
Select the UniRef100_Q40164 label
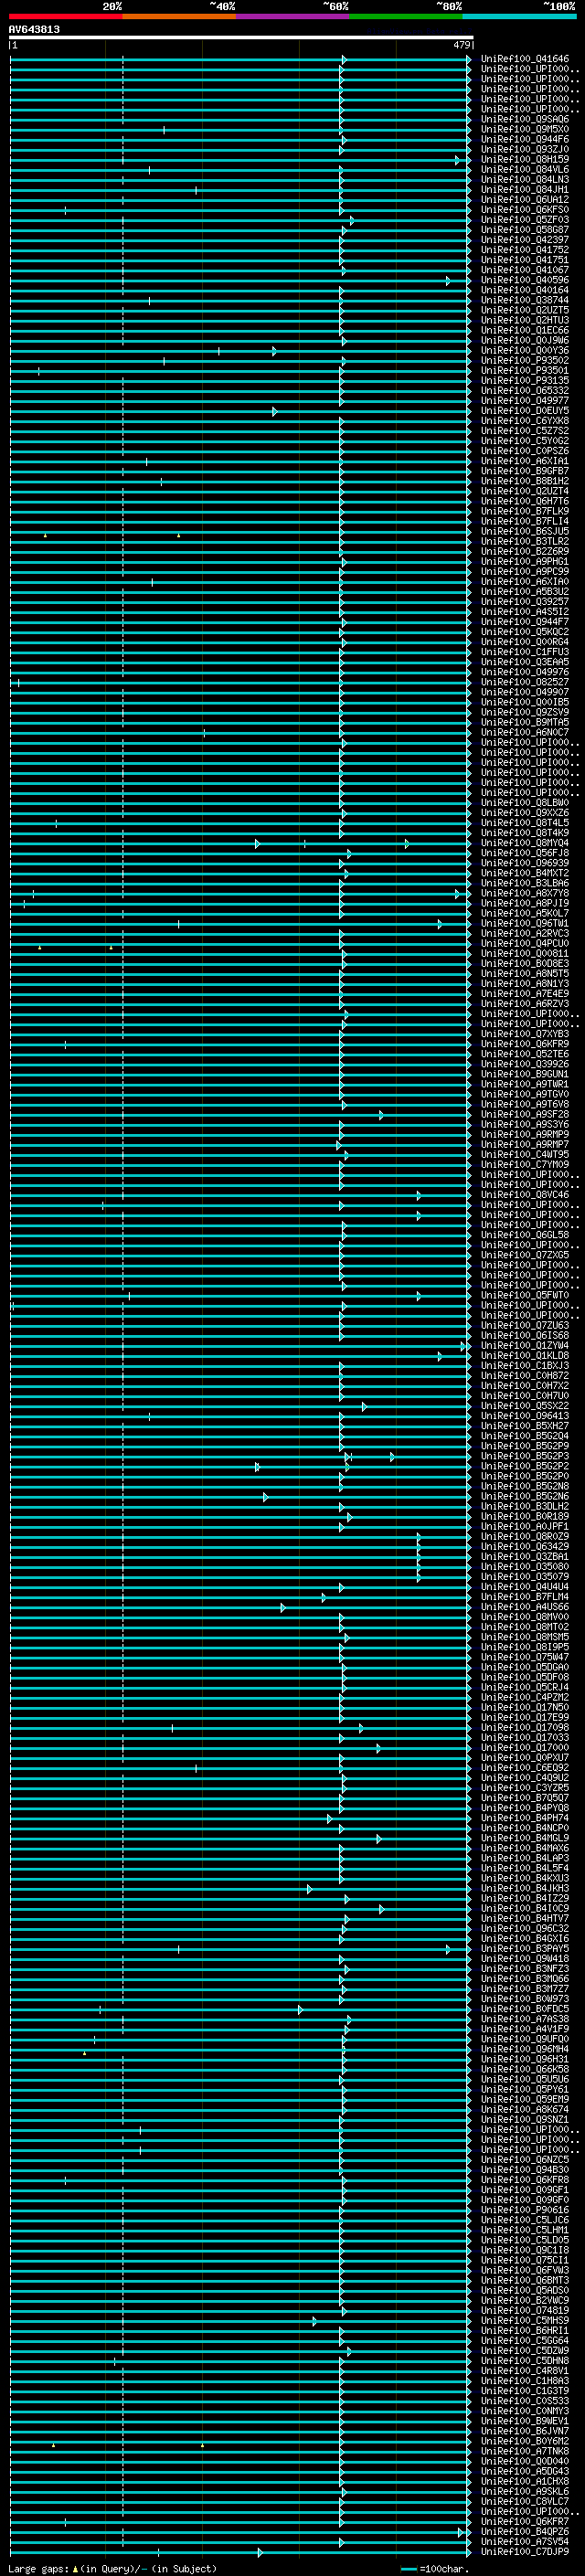click(x=525, y=290)
